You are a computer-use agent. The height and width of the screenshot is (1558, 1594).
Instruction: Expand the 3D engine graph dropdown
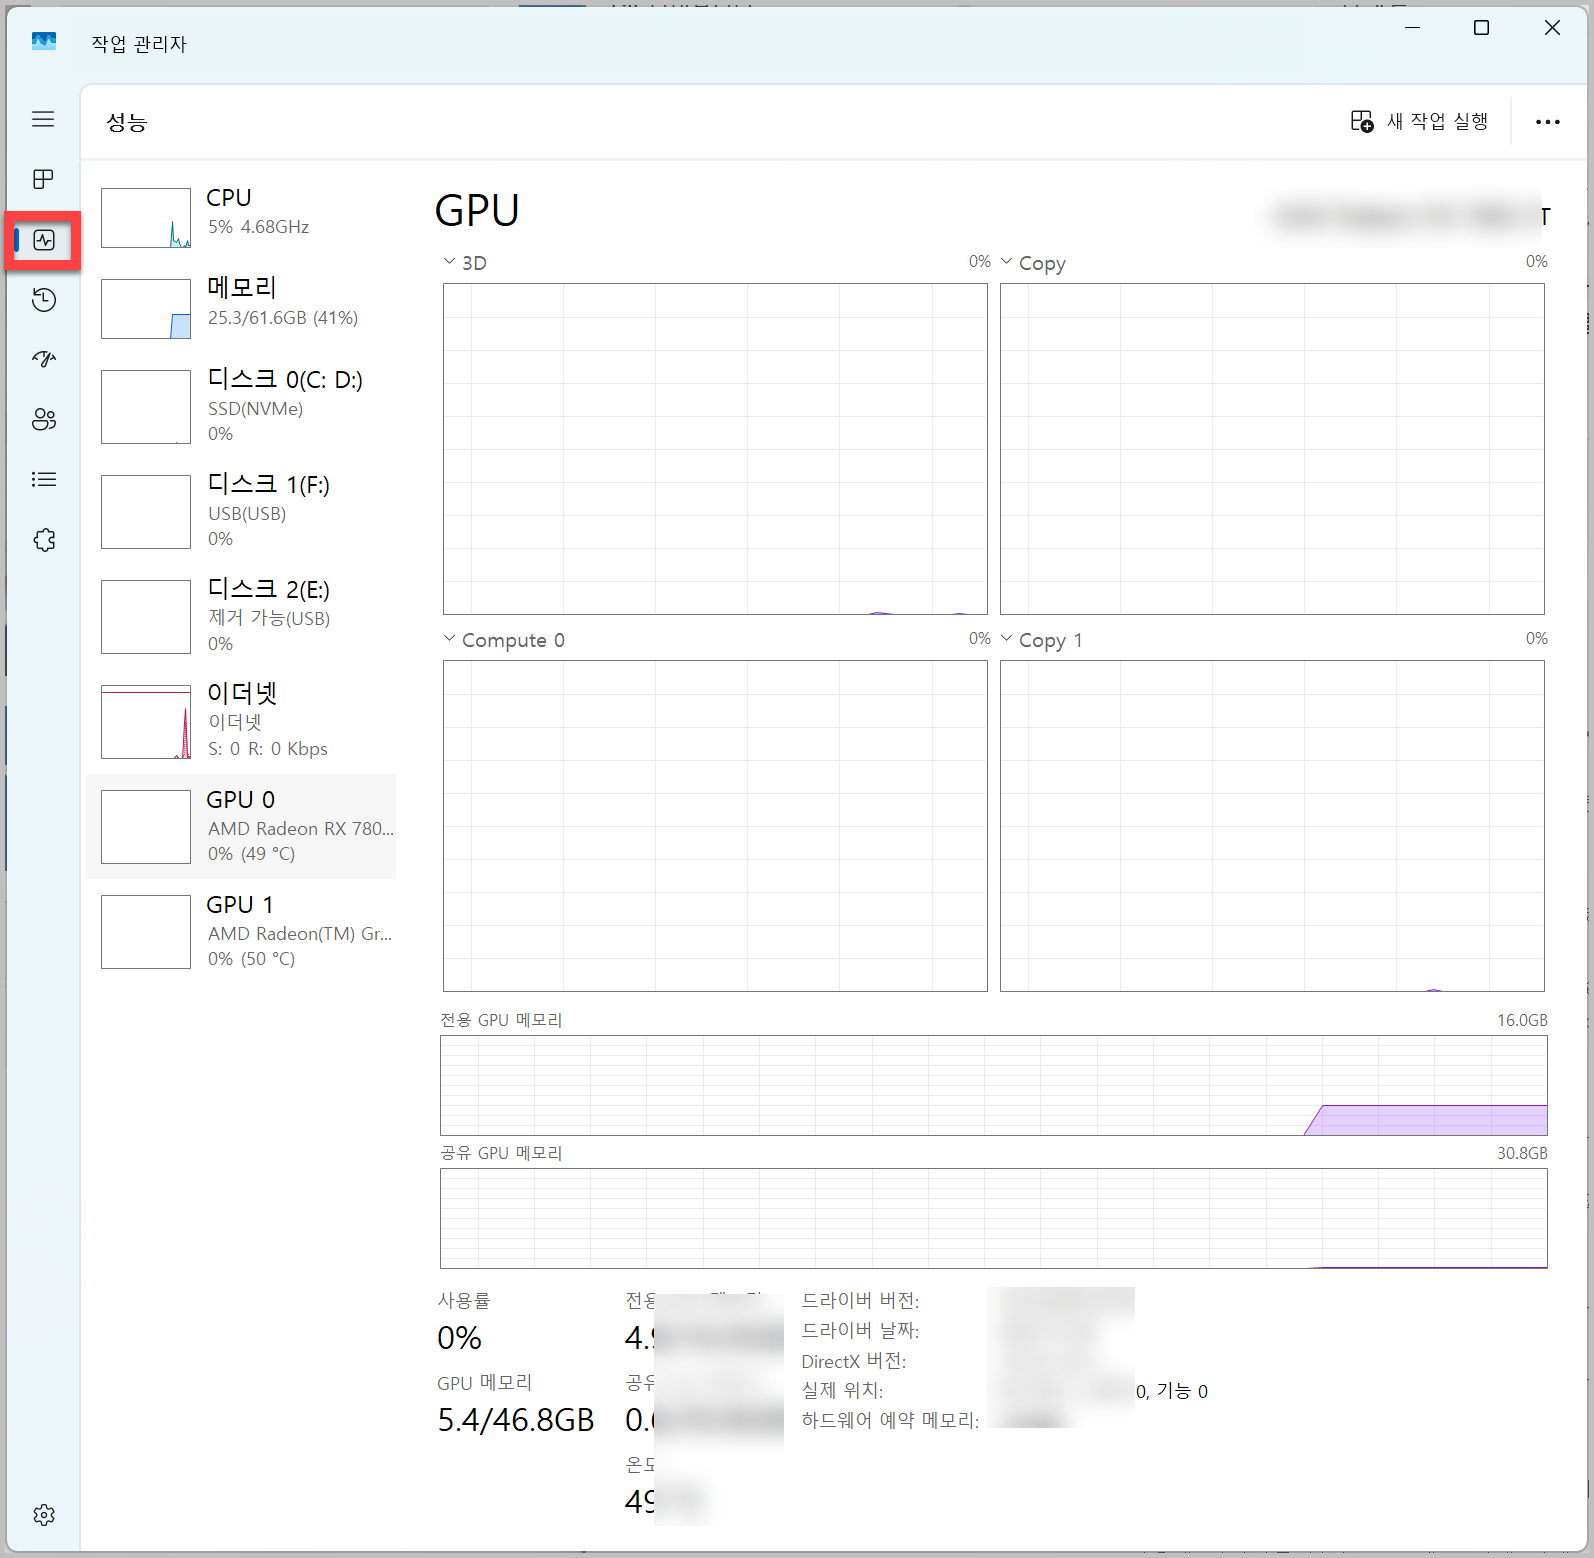coord(465,263)
